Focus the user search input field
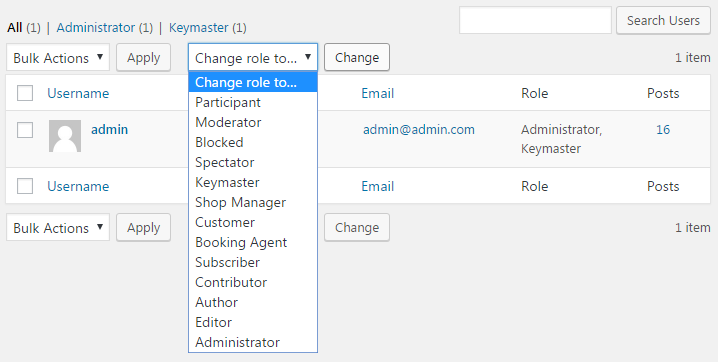 535,20
